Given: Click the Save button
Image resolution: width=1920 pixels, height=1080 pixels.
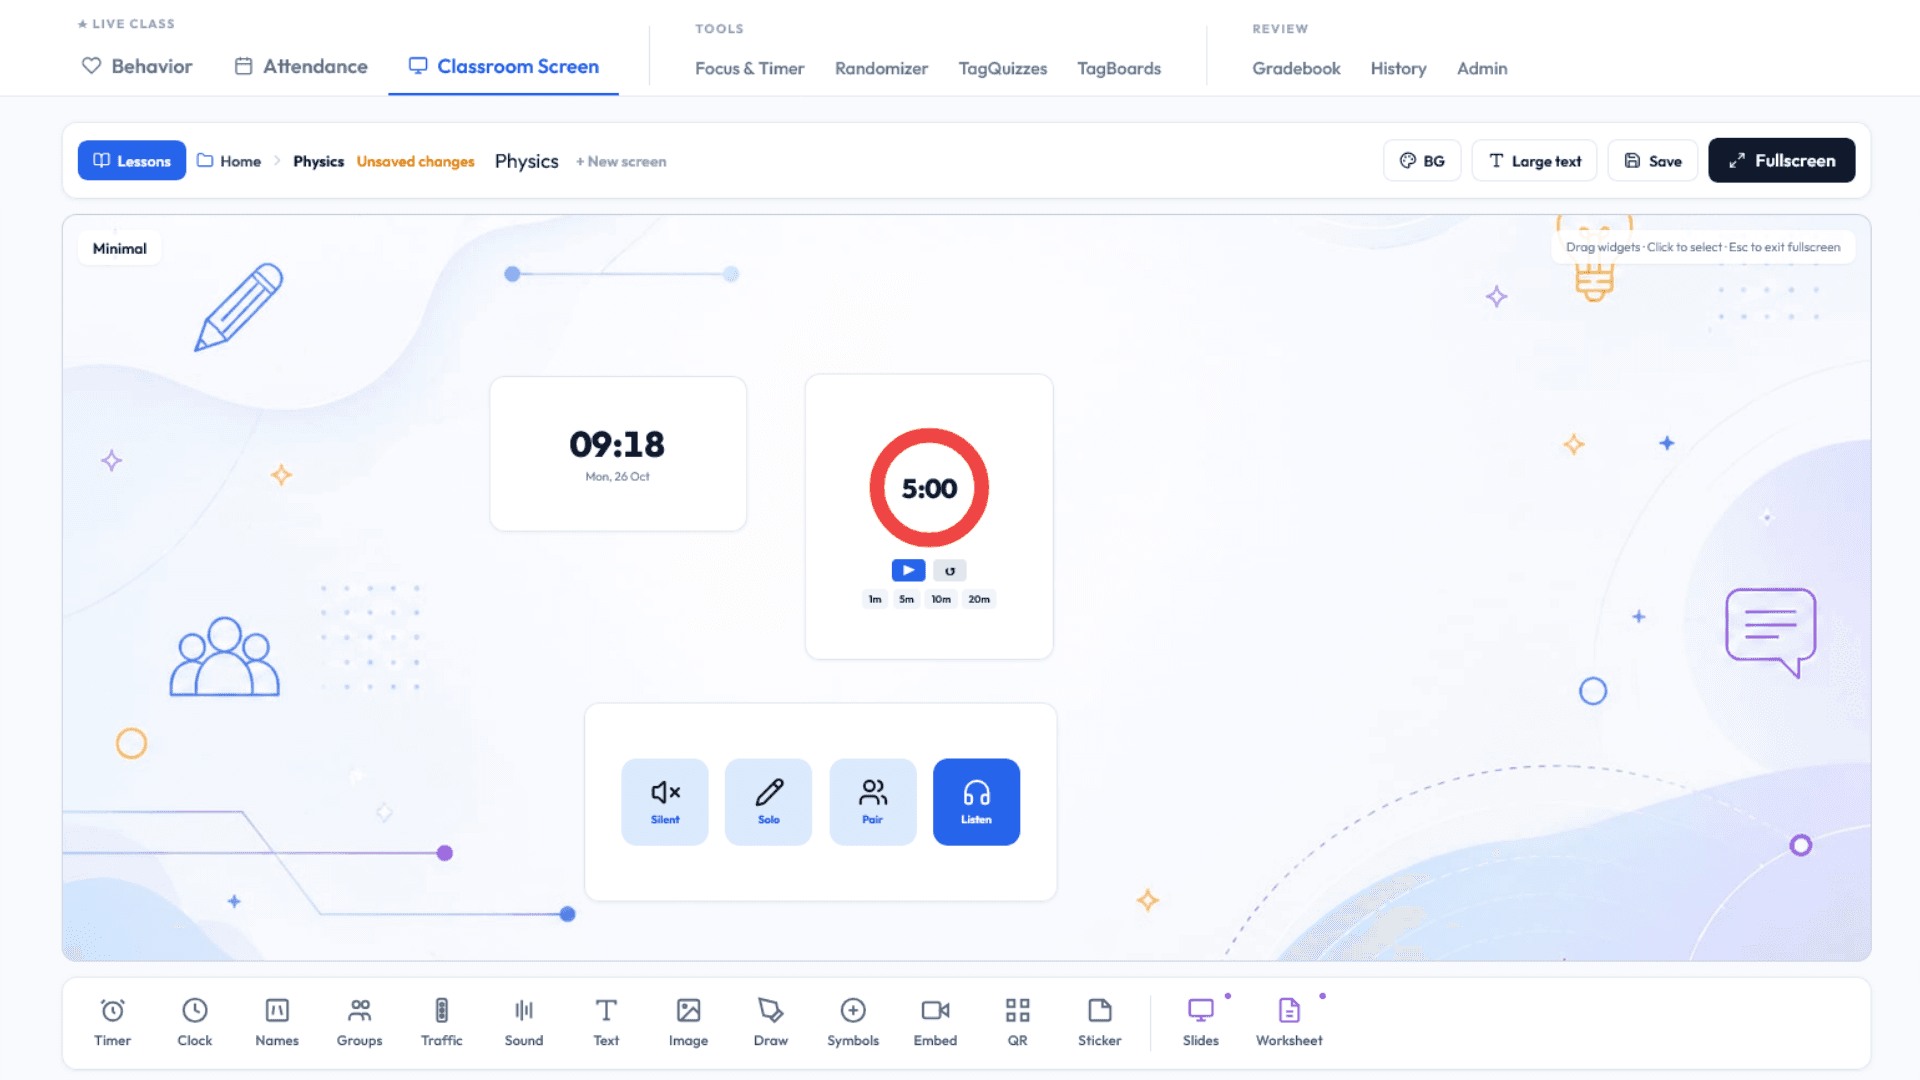Looking at the screenshot, I should pos(1653,161).
